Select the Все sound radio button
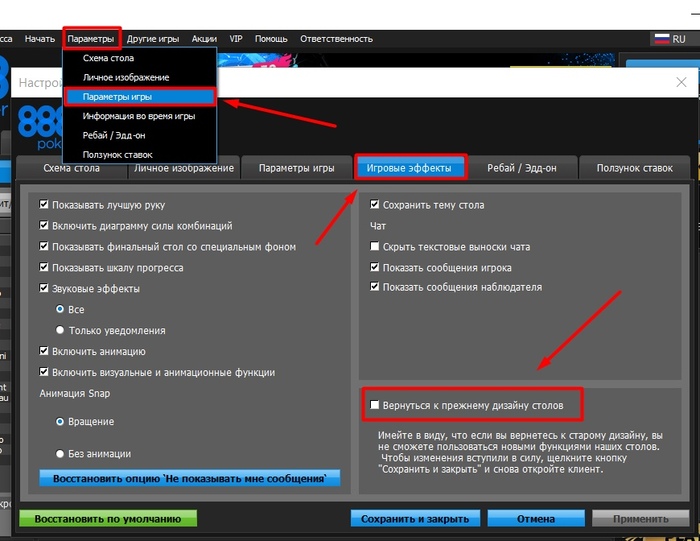The width and height of the screenshot is (700, 541). click(x=60, y=309)
